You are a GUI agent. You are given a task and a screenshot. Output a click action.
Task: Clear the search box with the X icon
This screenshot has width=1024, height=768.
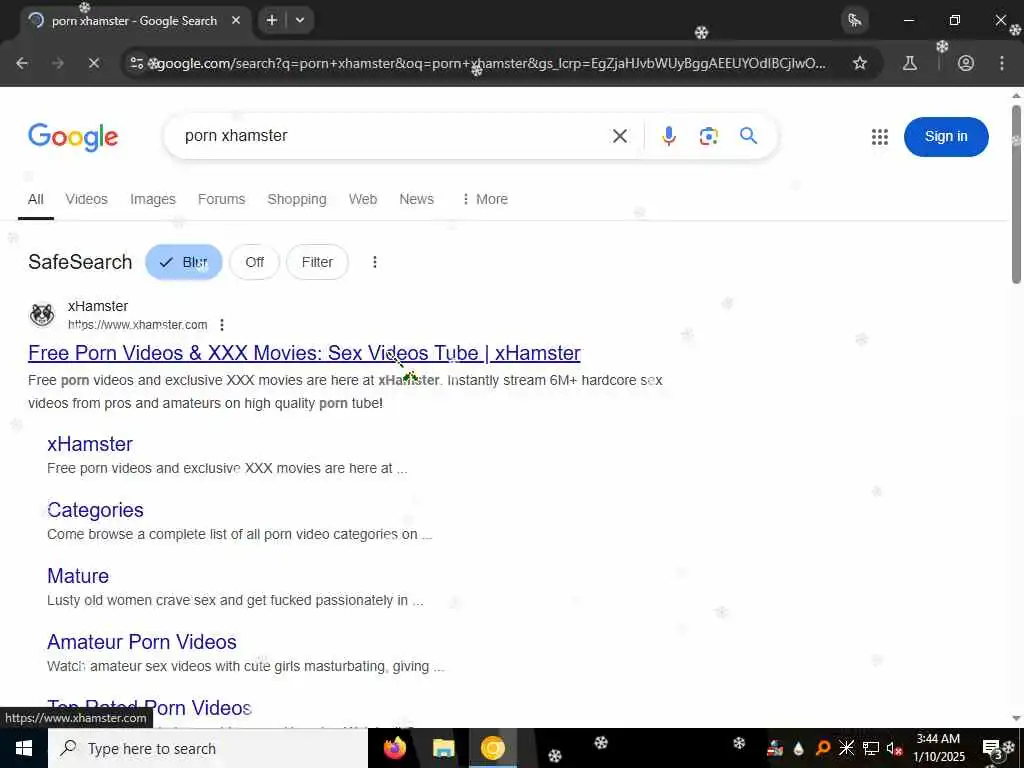[620, 136]
